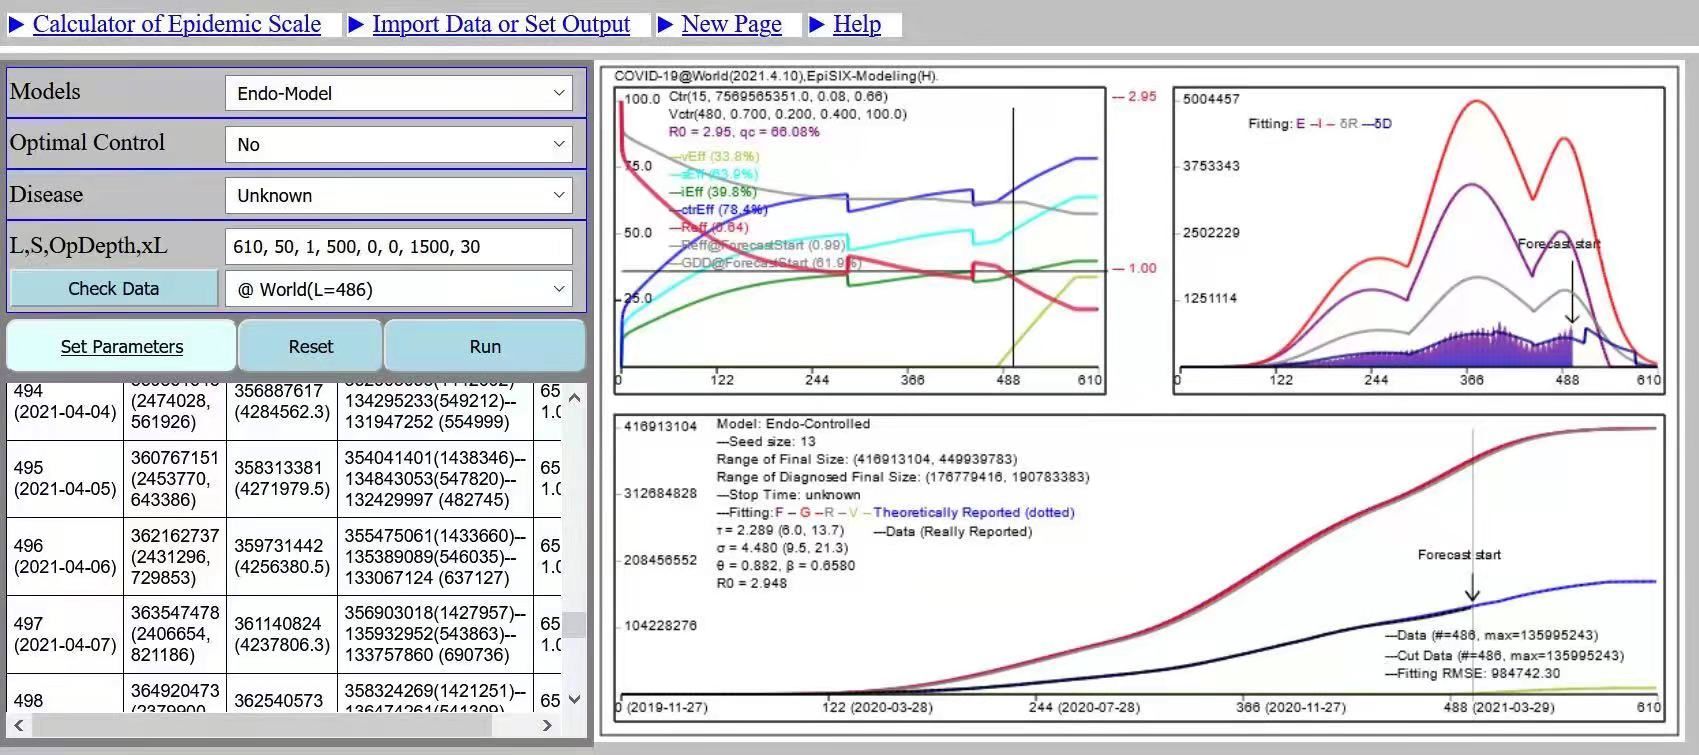This screenshot has height=755, width=1699.
Task: Run the epidemic model
Action: tap(485, 346)
